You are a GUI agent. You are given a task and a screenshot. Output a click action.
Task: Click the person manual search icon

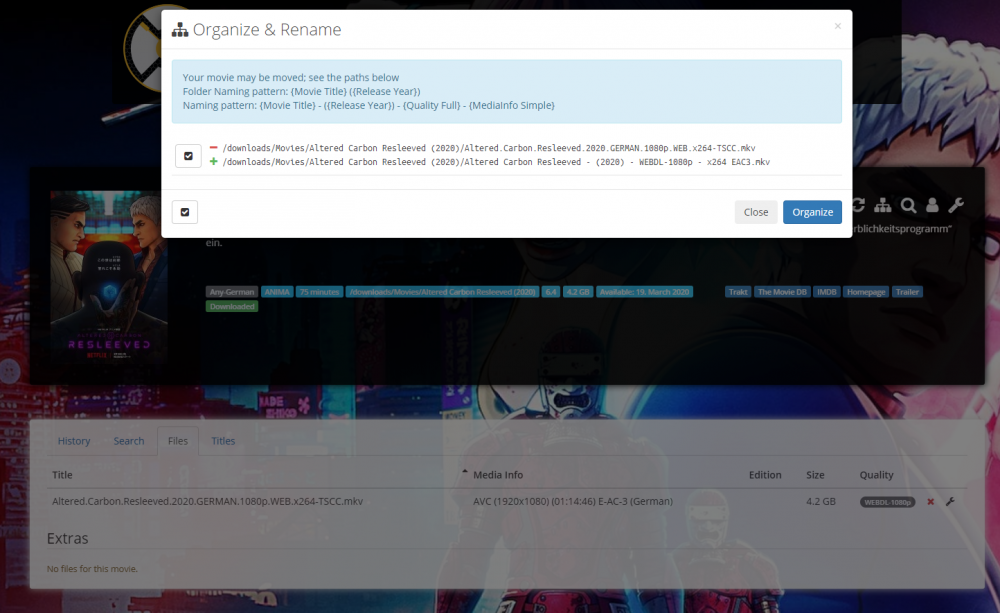pyautogui.click(x=932, y=205)
